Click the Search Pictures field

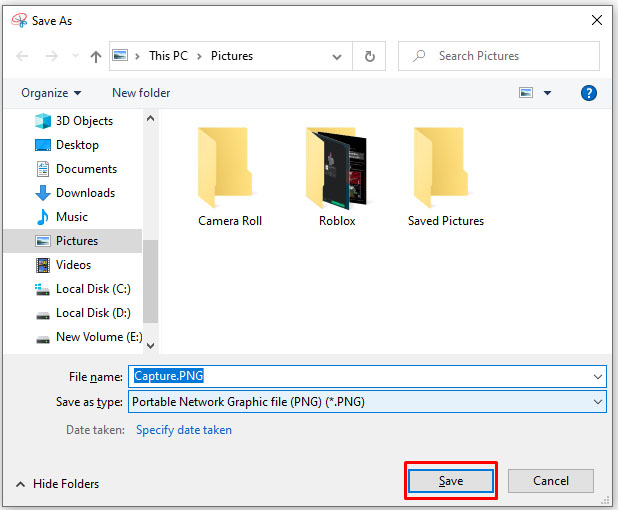(499, 56)
